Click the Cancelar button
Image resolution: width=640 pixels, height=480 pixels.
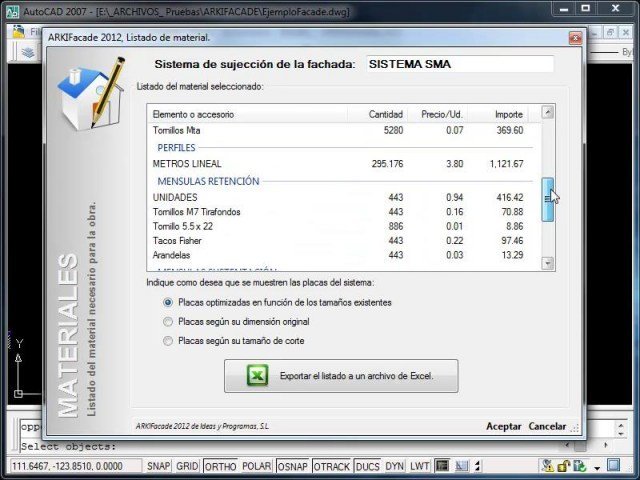point(547,426)
